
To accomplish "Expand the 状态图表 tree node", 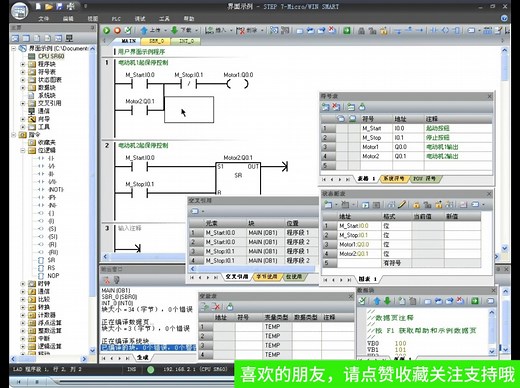I will [23, 80].
